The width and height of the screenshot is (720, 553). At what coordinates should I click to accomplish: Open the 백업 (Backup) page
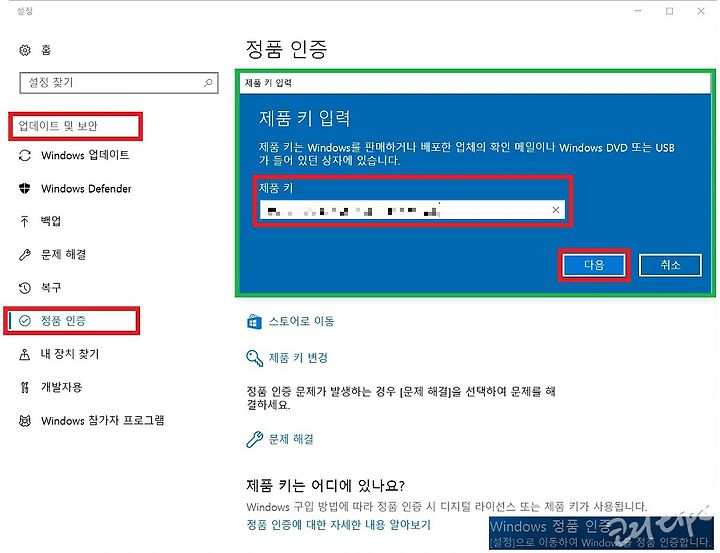51,221
